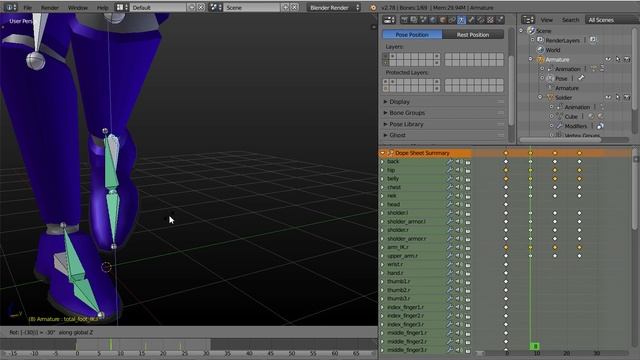Select Pose Position button
The image size is (640, 360).
pyautogui.click(x=412, y=35)
